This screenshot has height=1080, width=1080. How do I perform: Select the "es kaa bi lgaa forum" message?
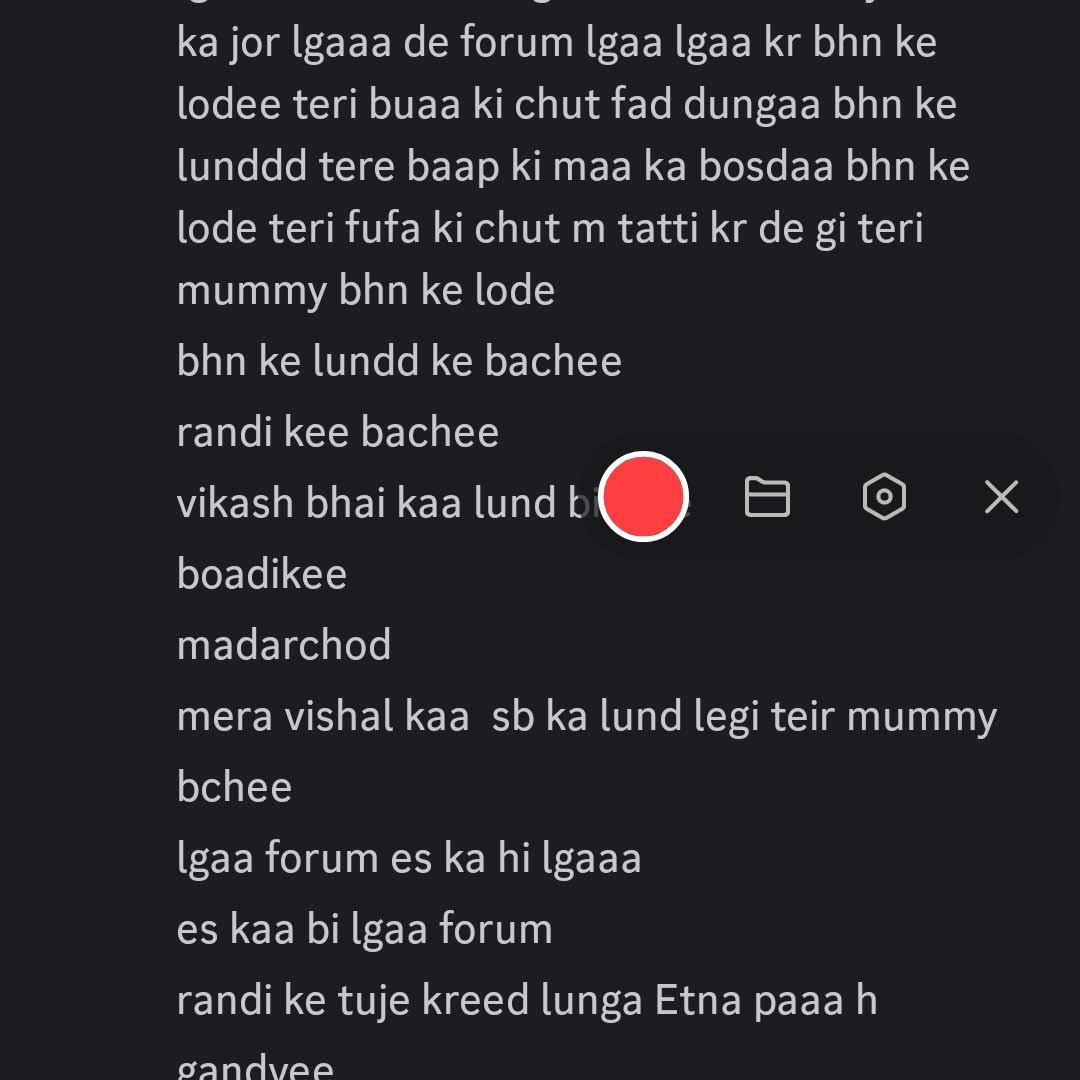point(364,929)
